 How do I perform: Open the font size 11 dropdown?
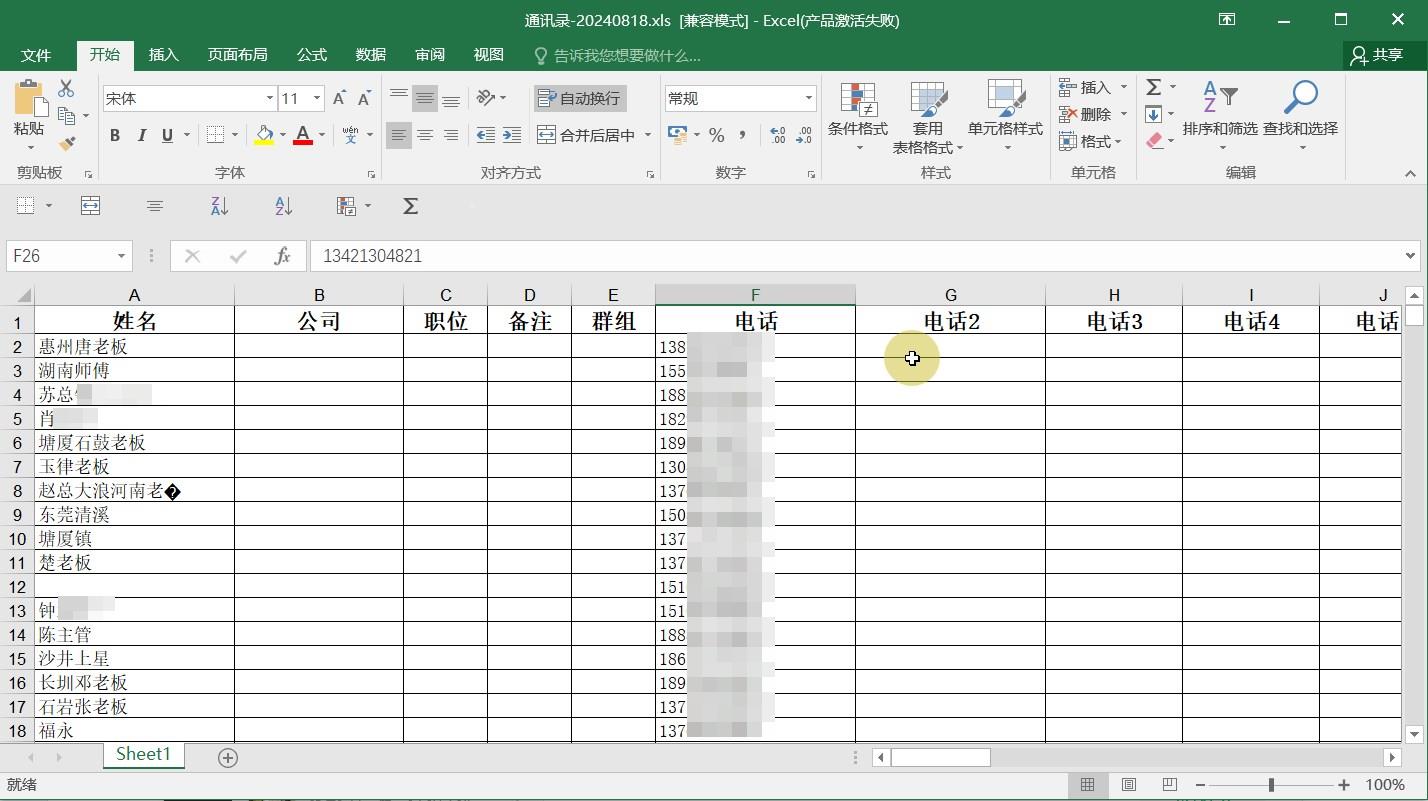pos(317,98)
